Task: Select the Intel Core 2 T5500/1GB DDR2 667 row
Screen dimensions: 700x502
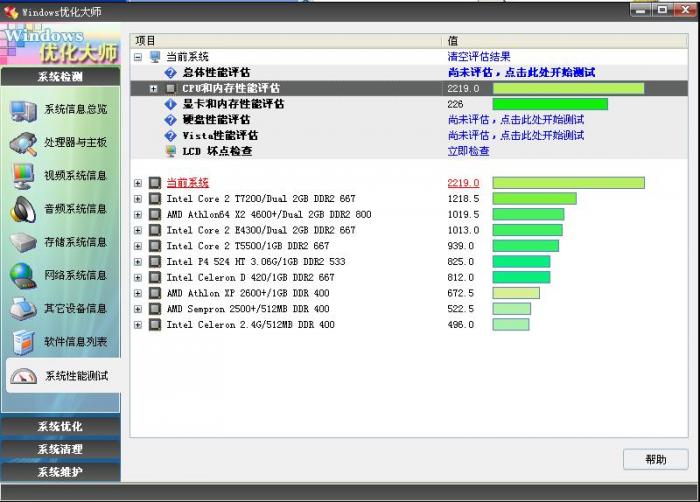Action: click(248, 246)
